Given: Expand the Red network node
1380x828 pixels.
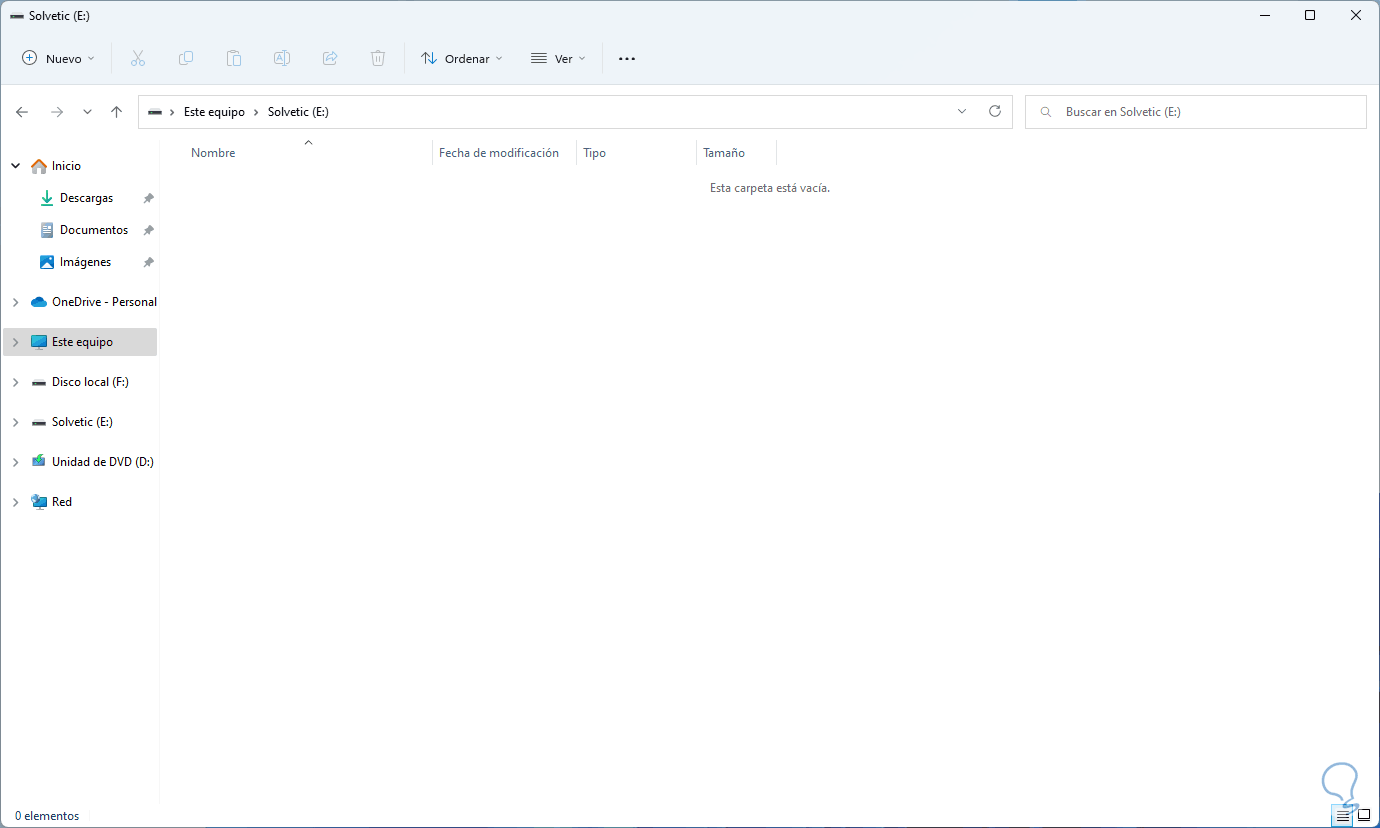Looking at the screenshot, I should point(15,502).
